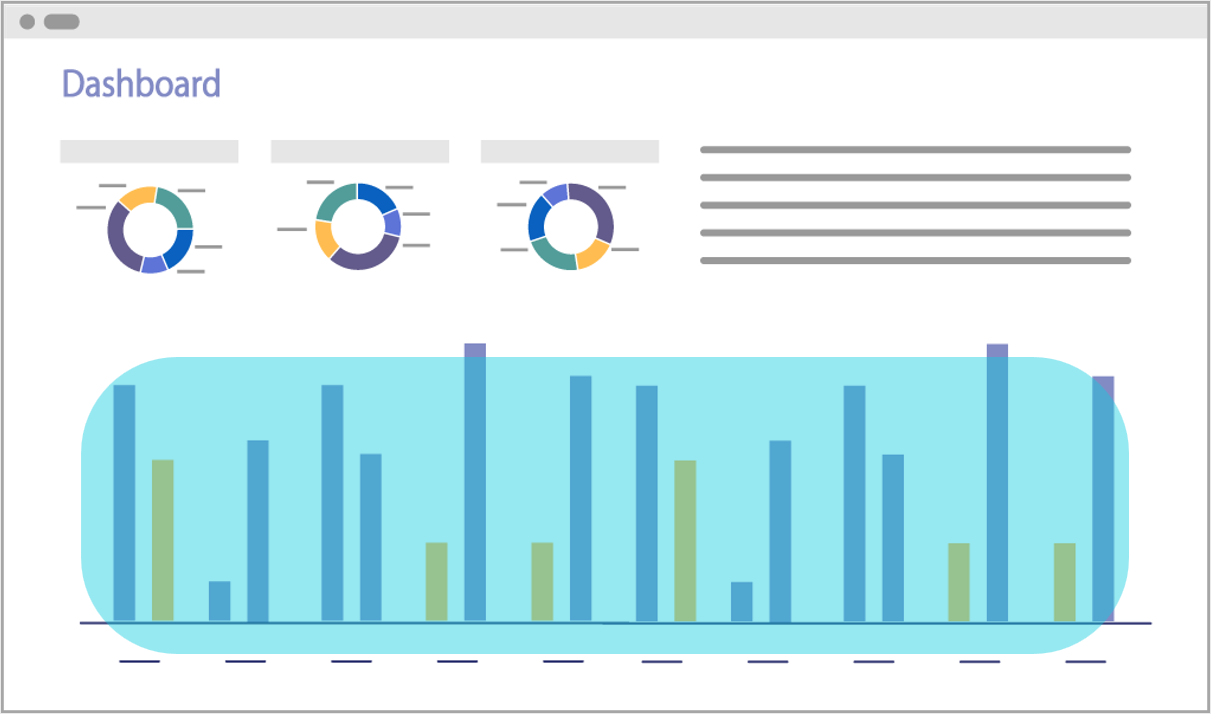The height and width of the screenshot is (714, 1211).
Task: Select the leftmost blue bar in bar chart
Action: [124, 502]
